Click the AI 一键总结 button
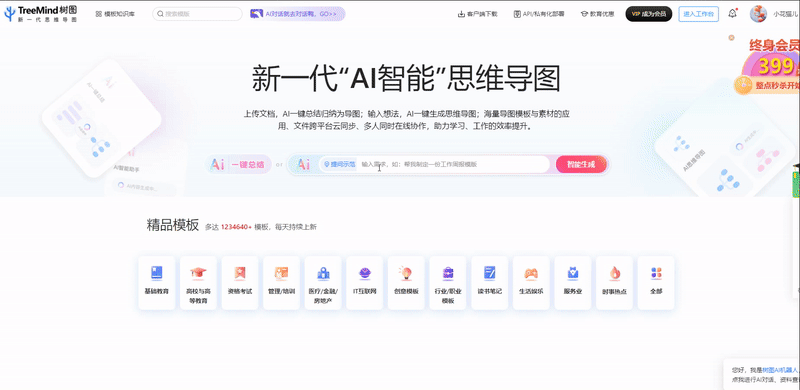Image resolution: width=800 pixels, height=390 pixels. tap(238, 164)
